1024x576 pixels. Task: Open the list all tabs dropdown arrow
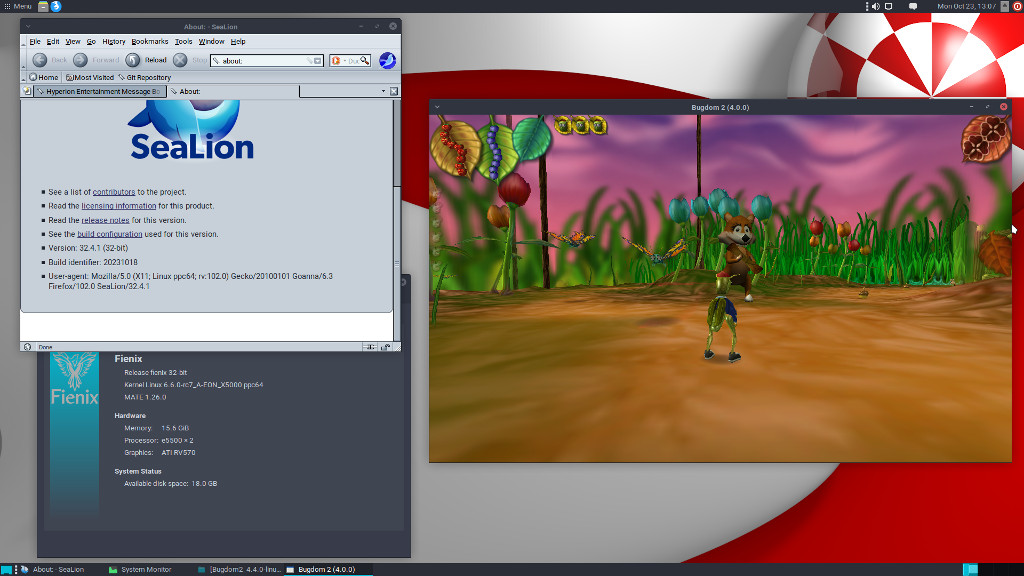click(x=383, y=91)
